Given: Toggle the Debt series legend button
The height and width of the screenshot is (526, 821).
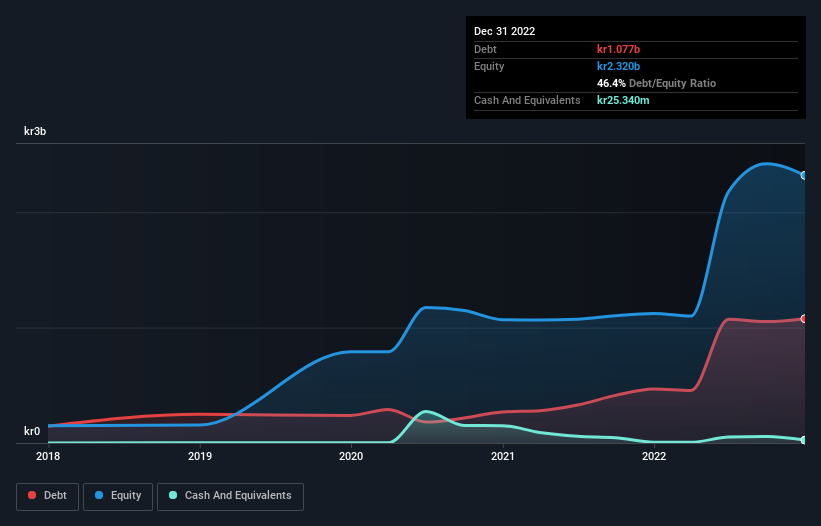Looking at the screenshot, I should click(x=47, y=496).
